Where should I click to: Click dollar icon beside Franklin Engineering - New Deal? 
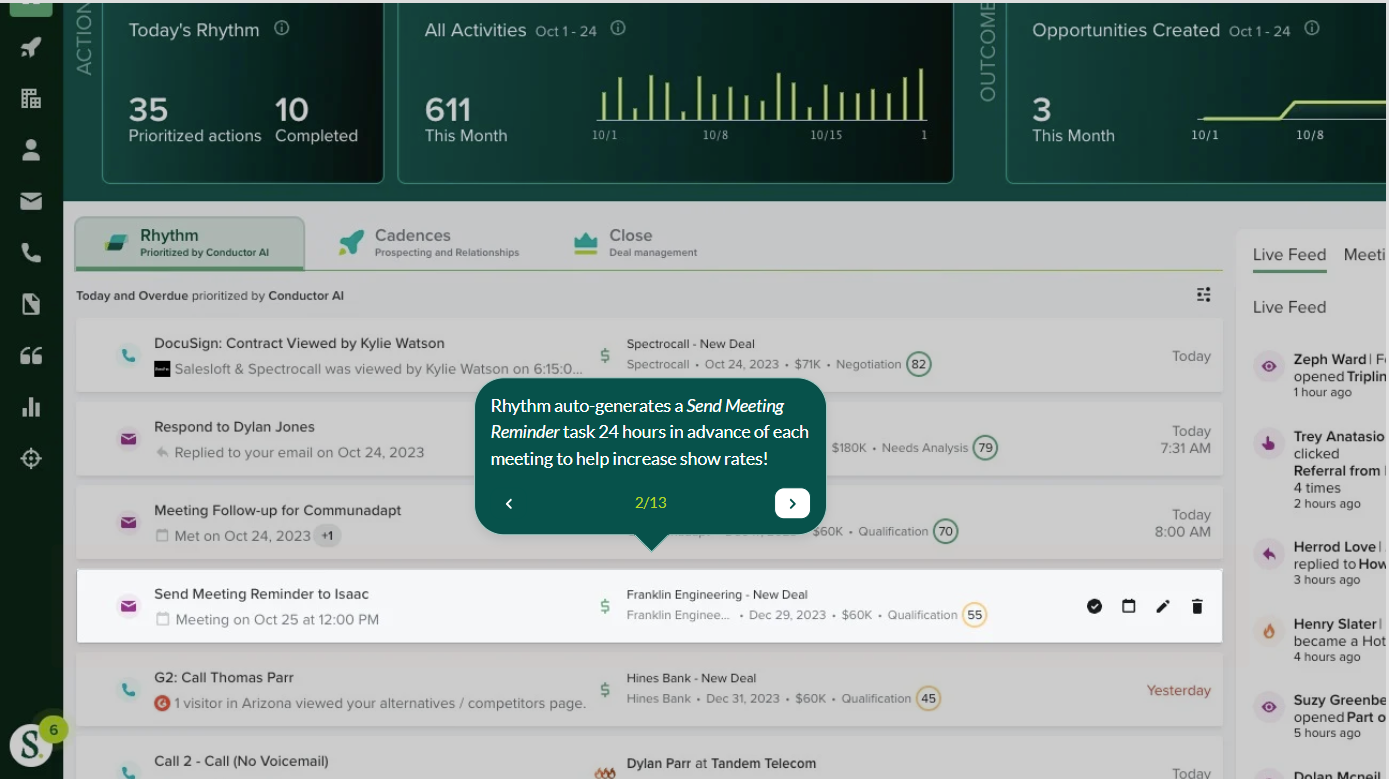tap(605, 606)
